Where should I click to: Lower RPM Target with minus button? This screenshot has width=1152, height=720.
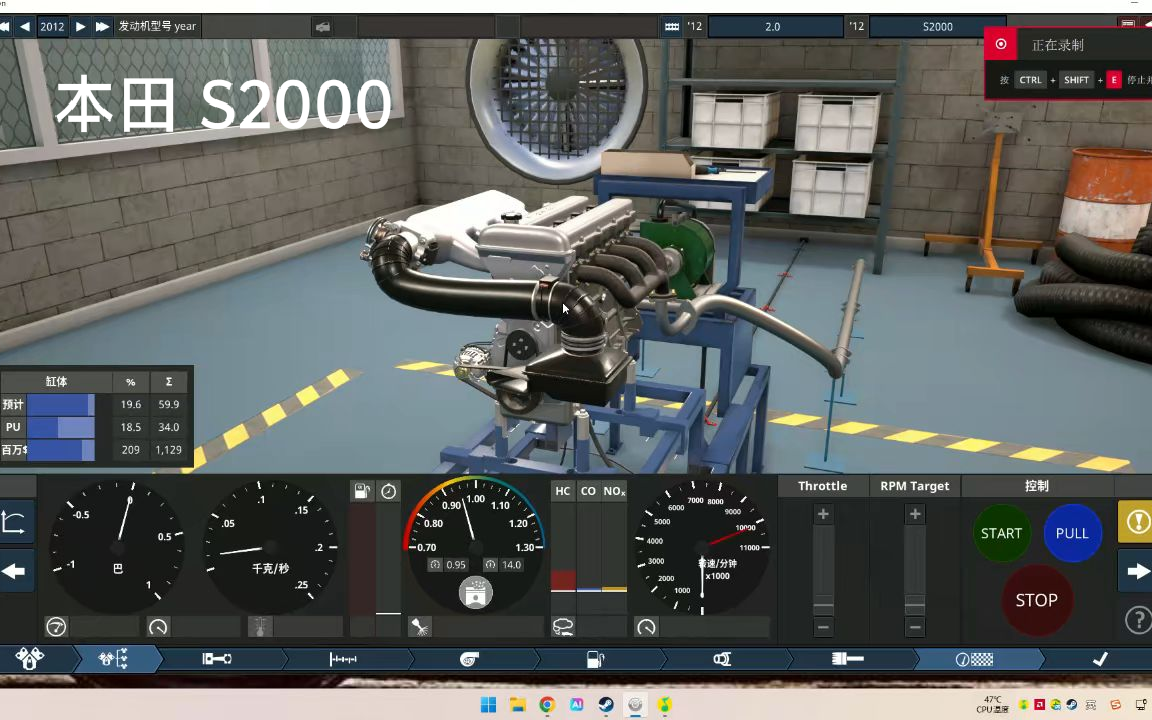tap(915, 627)
